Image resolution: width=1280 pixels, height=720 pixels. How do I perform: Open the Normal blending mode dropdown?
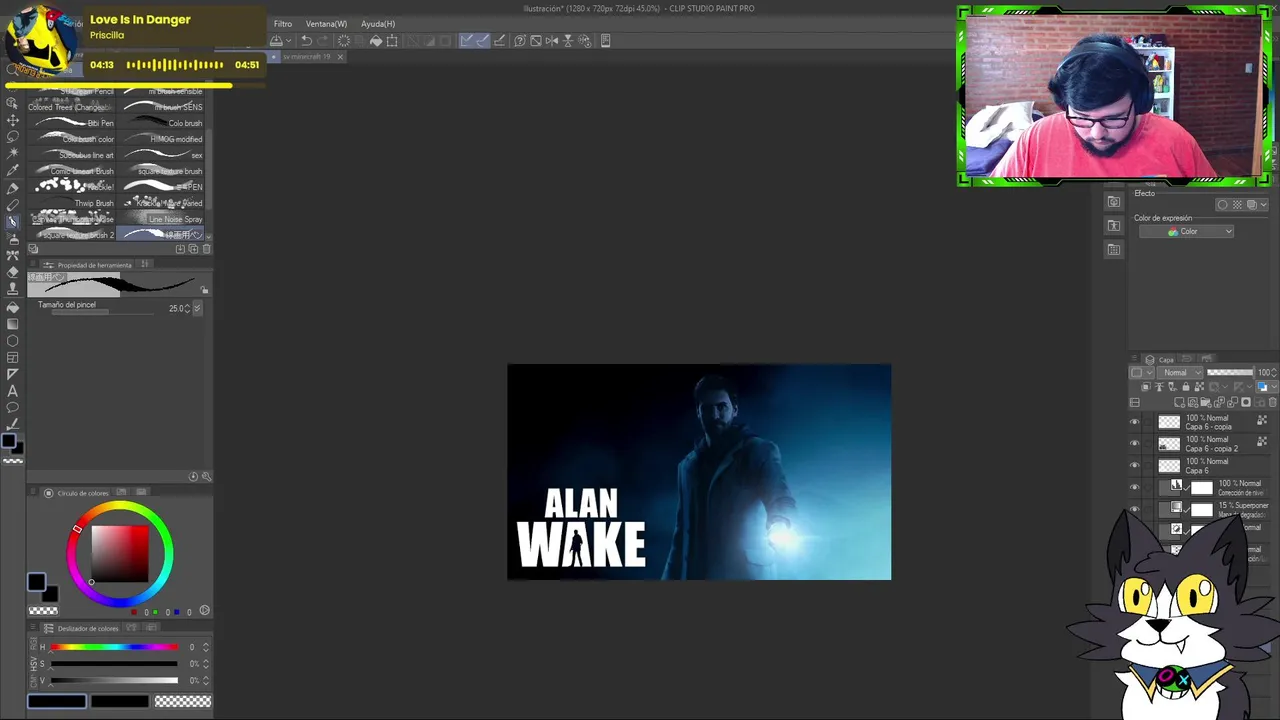pyautogui.click(x=1181, y=373)
